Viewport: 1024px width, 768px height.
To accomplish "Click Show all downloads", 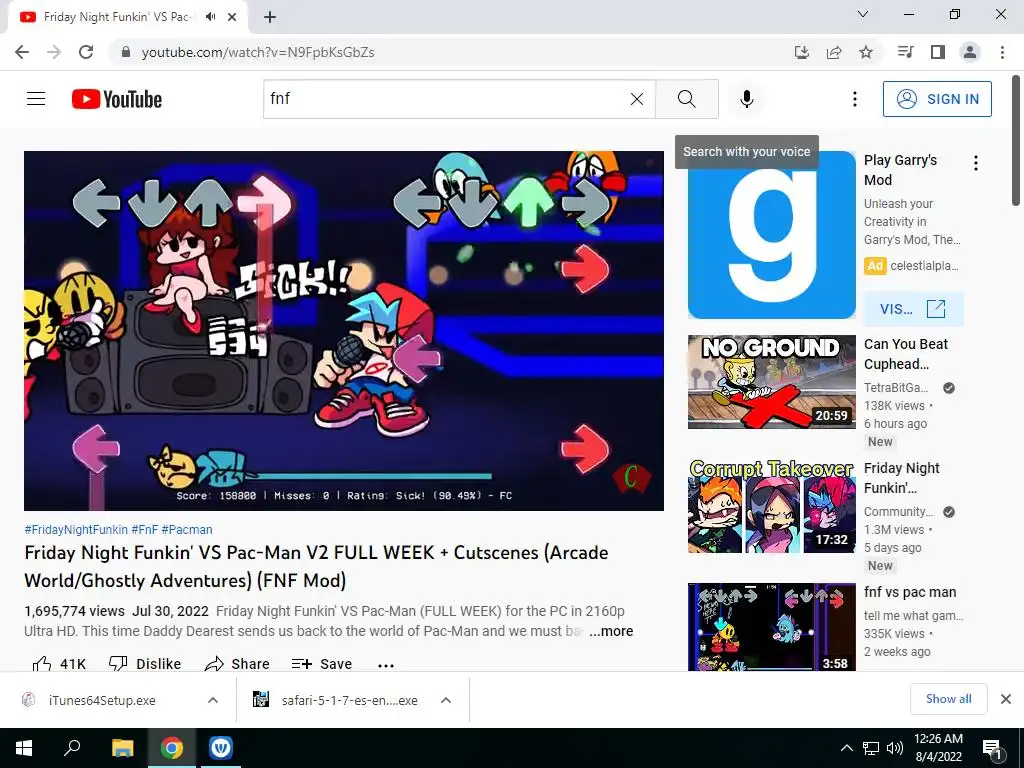I will 948,699.
